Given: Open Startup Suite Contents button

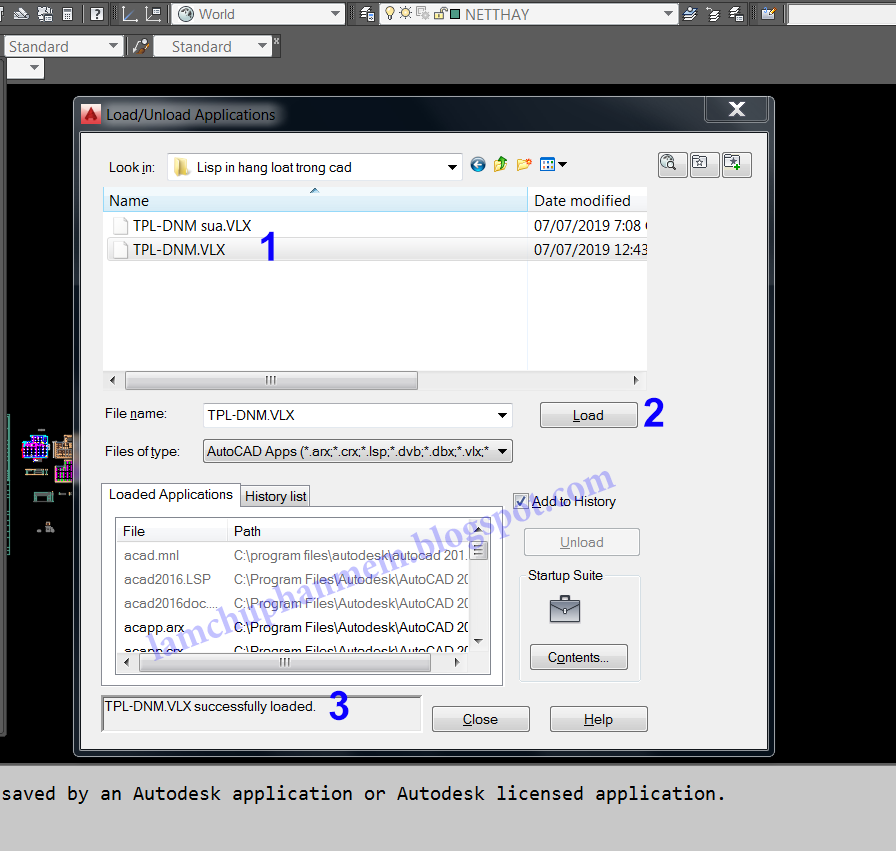Looking at the screenshot, I should (578, 657).
